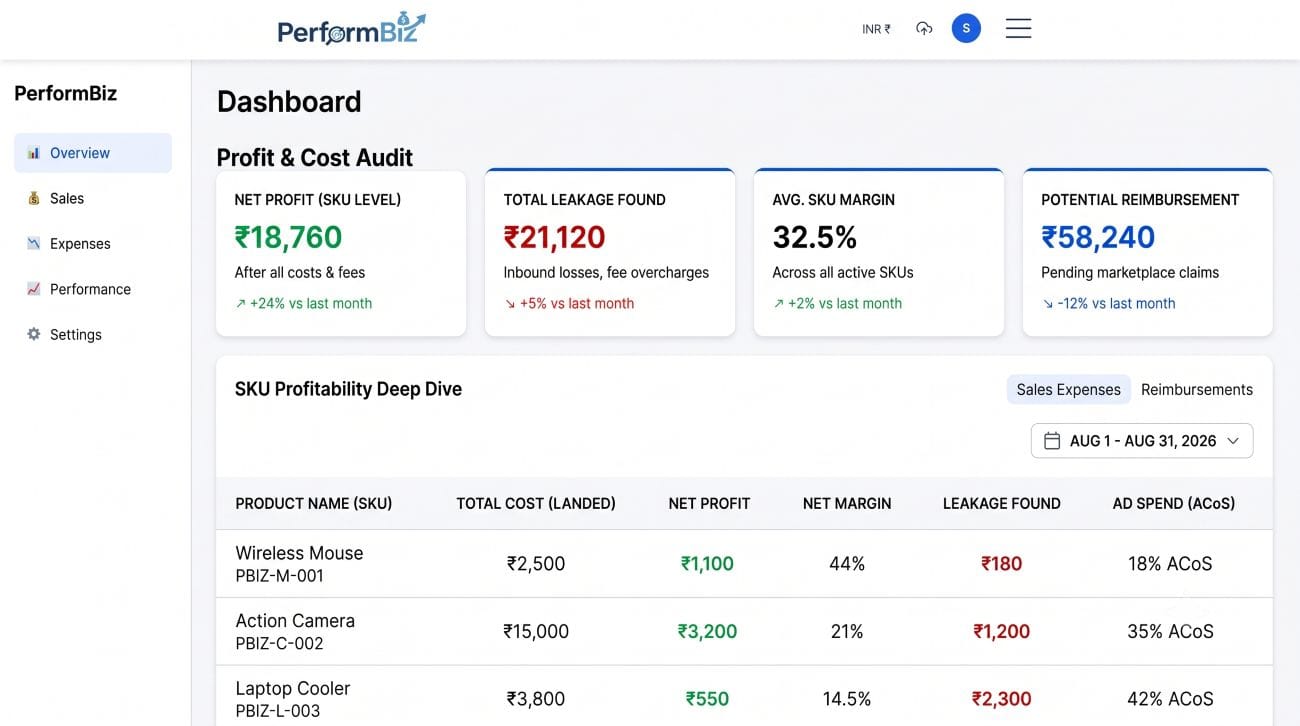This screenshot has width=1300, height=726.
Task: Click the calendar icon in date picker
Action: coord(1052,441)
